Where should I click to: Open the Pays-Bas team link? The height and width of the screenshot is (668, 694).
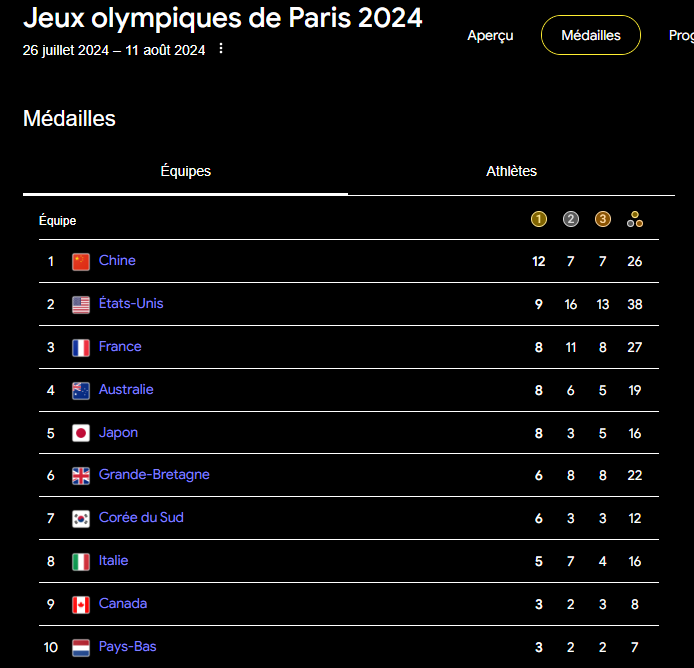pyautogui.click(x=127, y=647)
